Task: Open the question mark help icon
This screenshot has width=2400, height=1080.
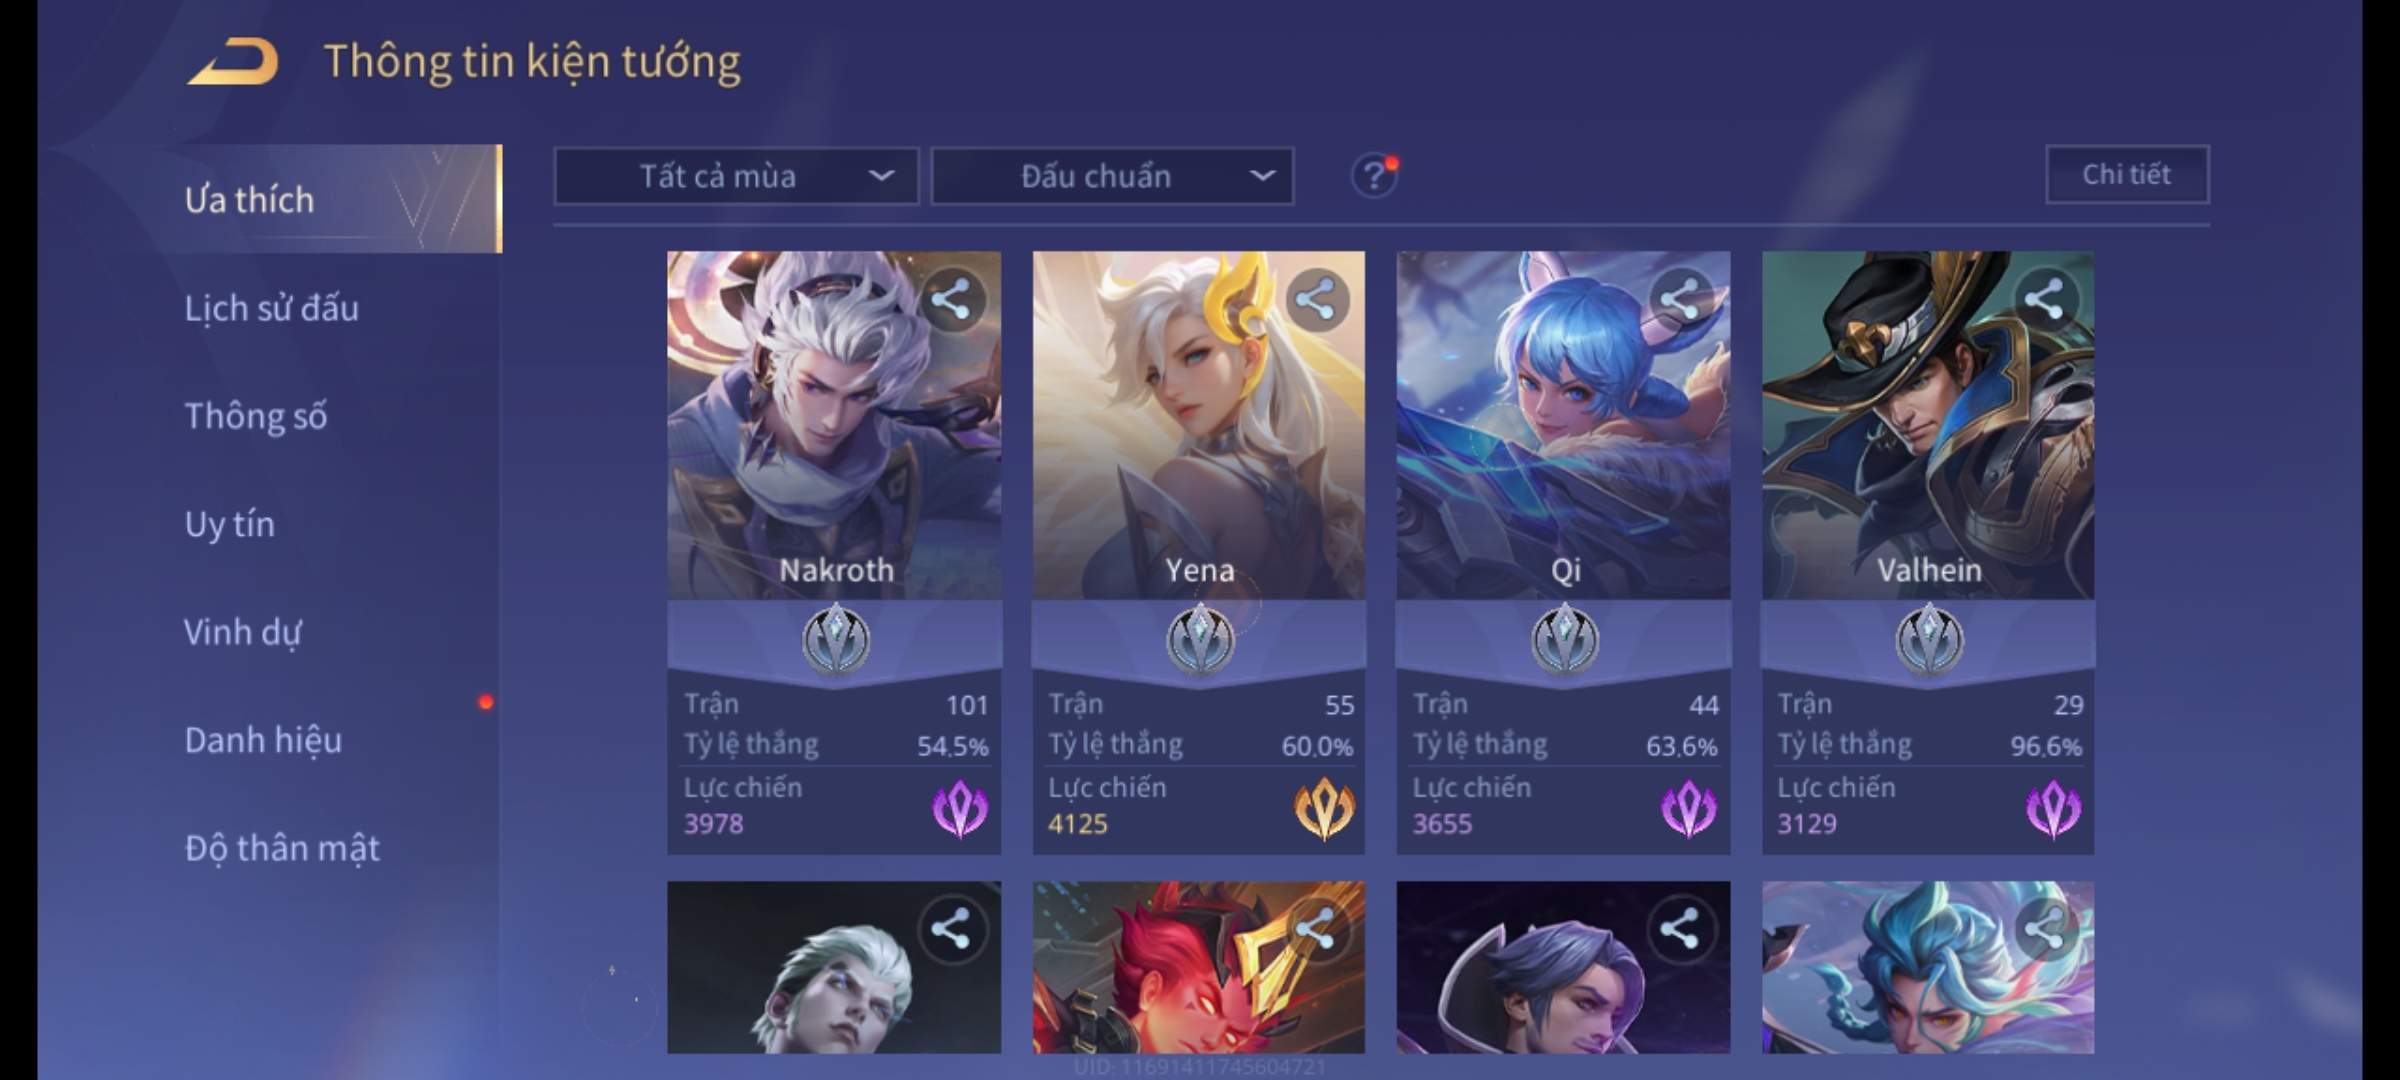Action: (1374, 176)
